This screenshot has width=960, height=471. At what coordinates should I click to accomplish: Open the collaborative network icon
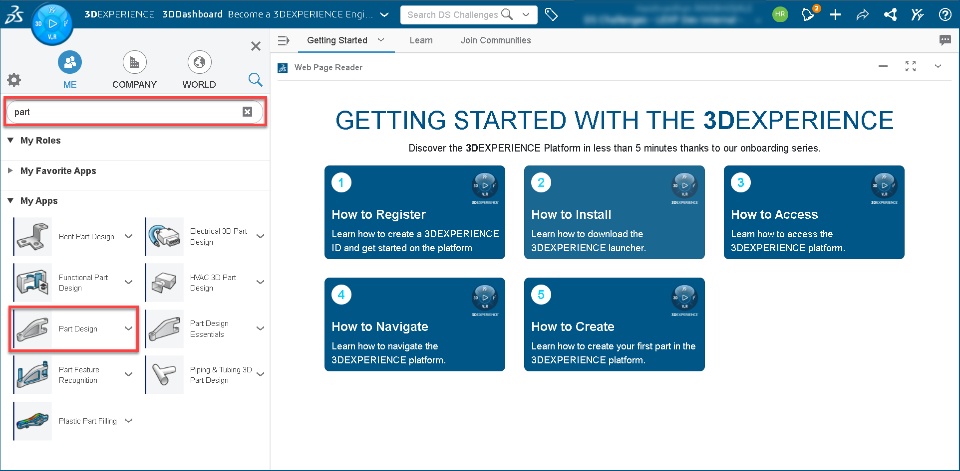pyautogui.click(x=890, y=15)
